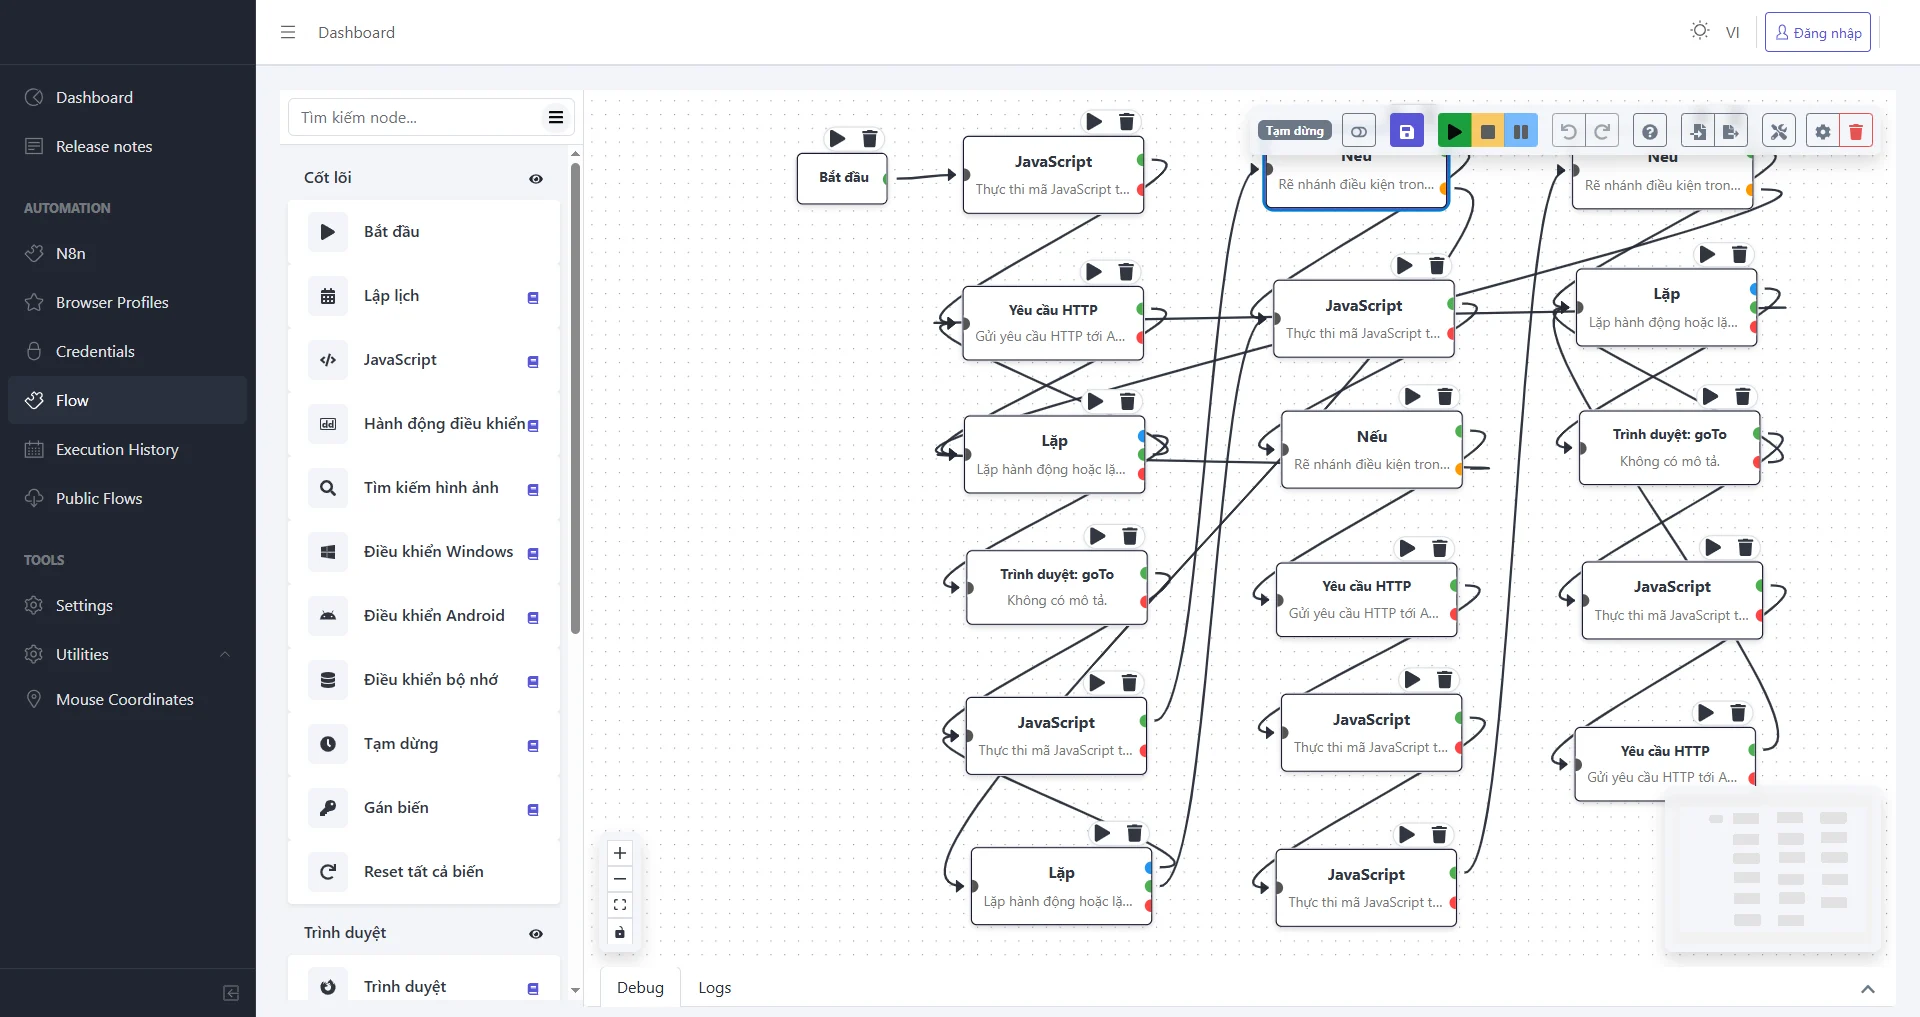Toggle light/dark theme sun icon

point(1700,31)
